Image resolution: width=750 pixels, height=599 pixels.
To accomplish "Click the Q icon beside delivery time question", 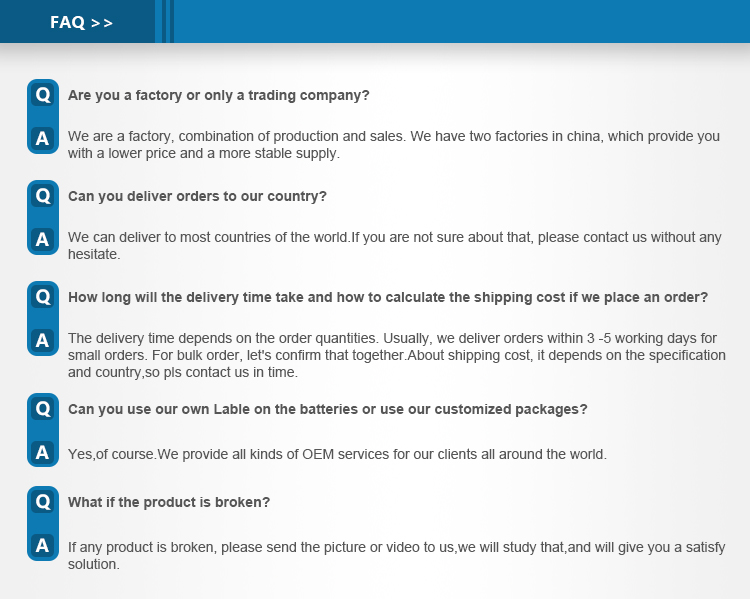I will click(43, 297).
